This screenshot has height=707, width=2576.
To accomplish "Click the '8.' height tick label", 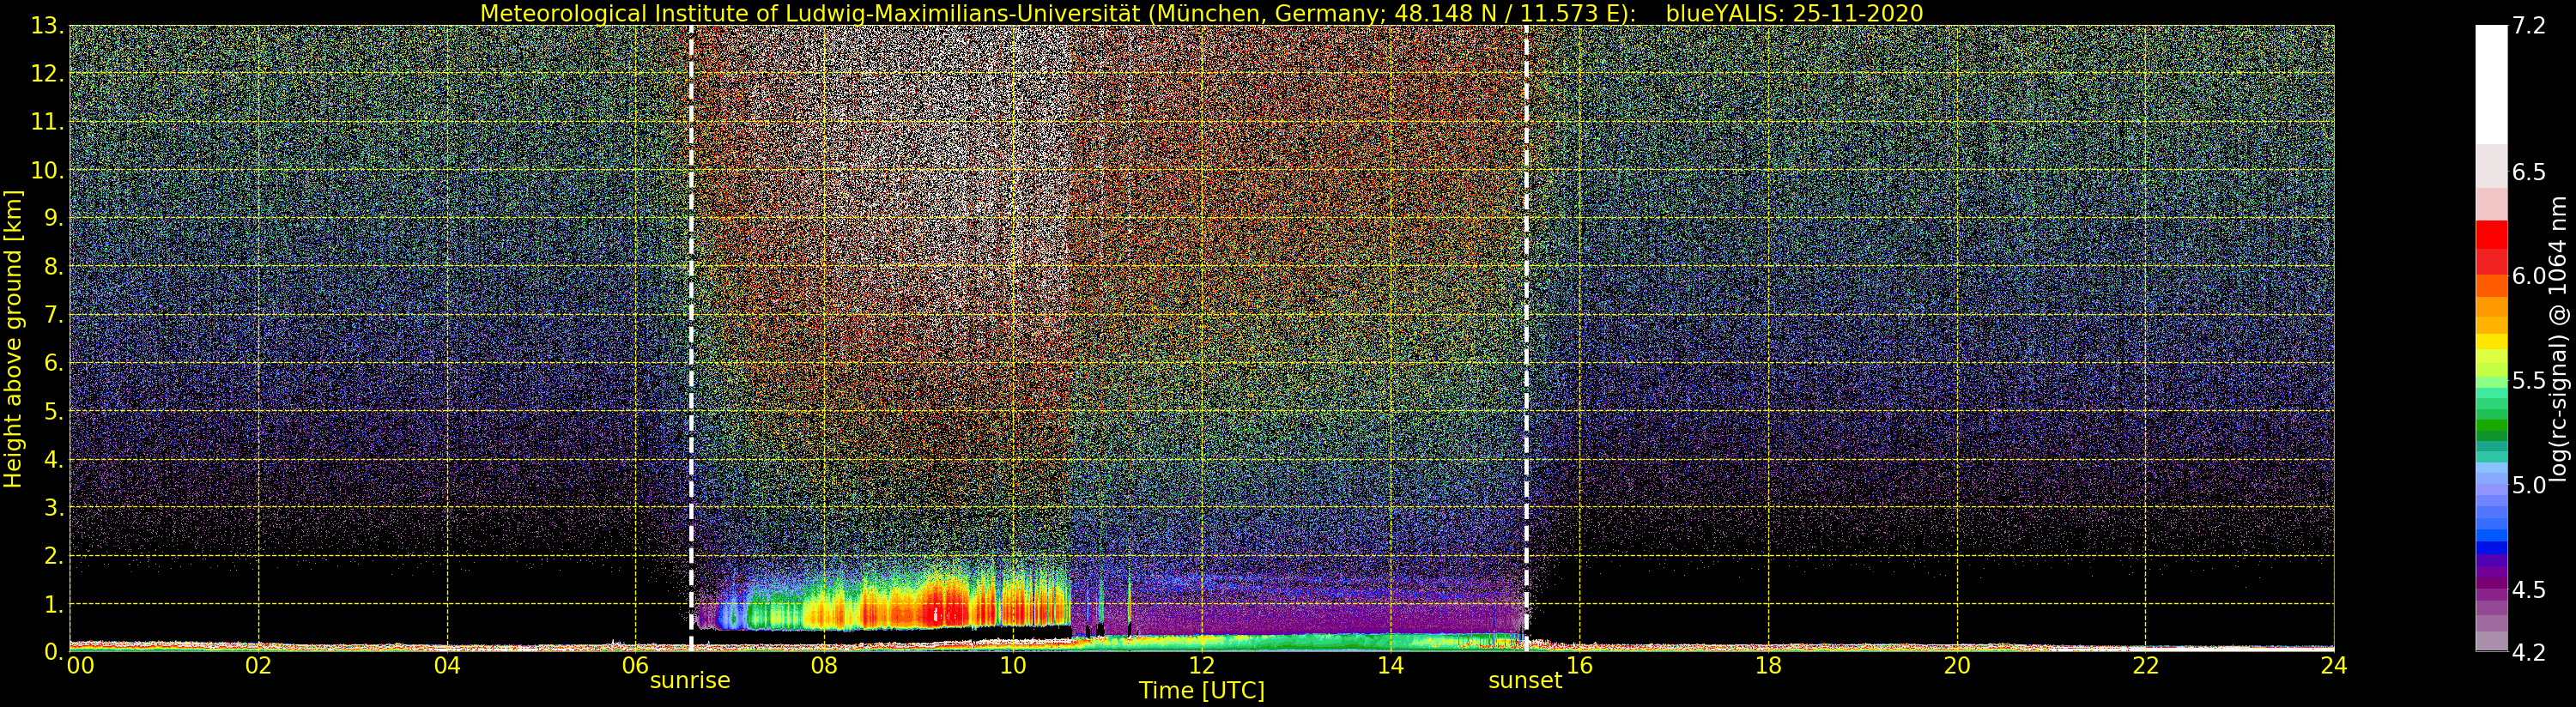I will click(53, 267).
